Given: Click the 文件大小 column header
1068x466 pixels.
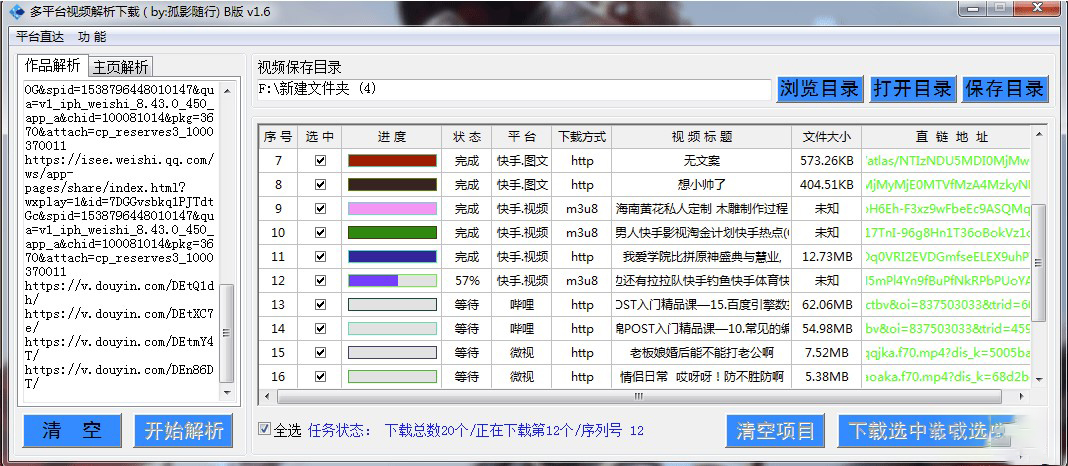Looking at the screenshot, I should tap(826, 137).
